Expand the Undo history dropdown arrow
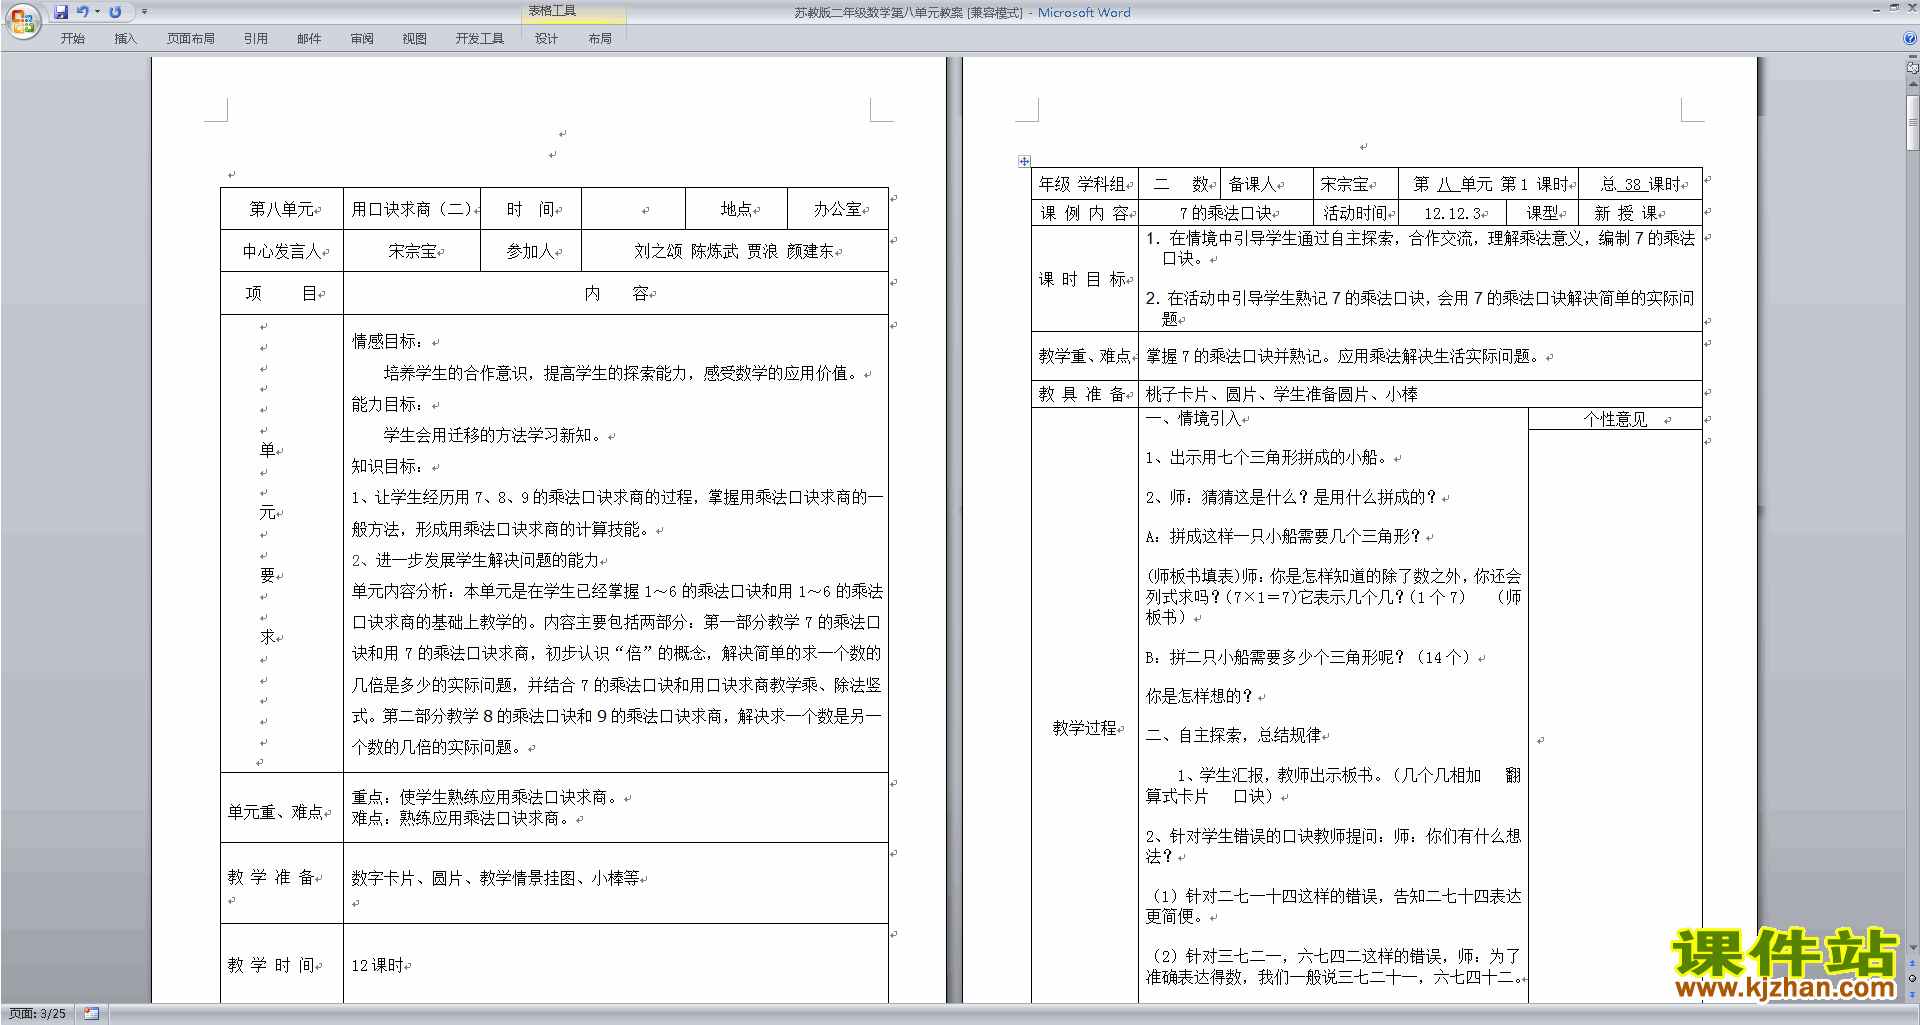This screenshot has width=1920, height=1025. (97, 12)
